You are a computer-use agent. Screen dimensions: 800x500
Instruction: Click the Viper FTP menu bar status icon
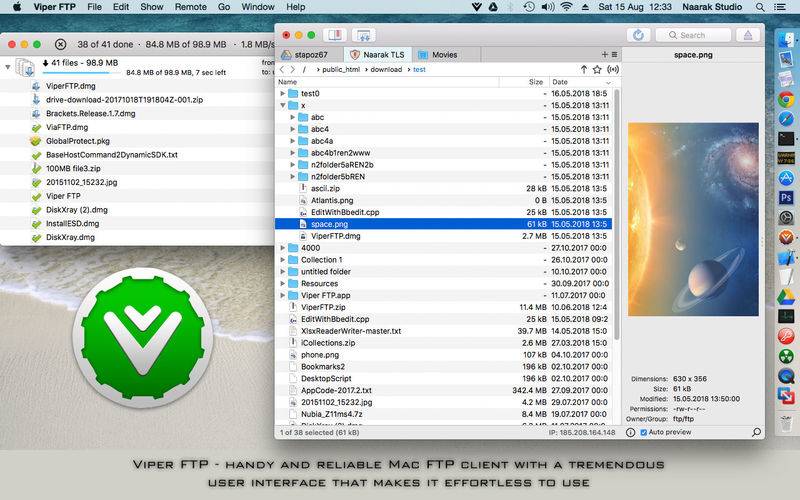[x=477, y=7]
